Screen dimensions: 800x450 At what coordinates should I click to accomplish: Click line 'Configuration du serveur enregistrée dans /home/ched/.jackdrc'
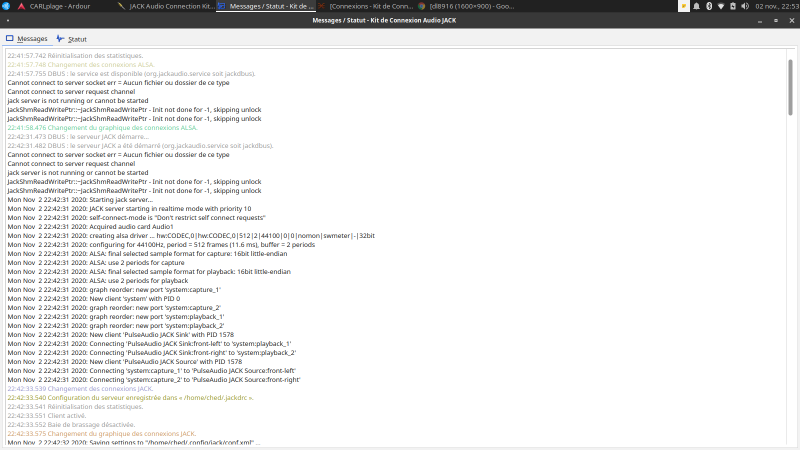pos(130,397)
